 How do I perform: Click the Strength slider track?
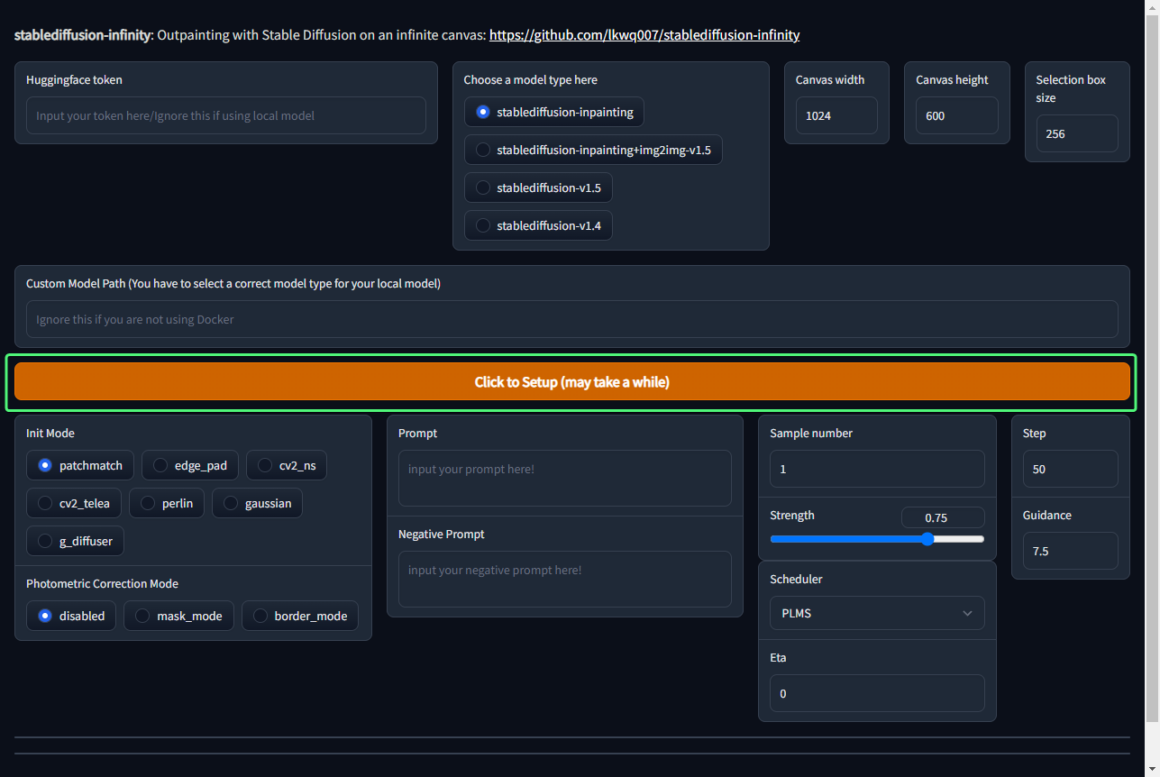pos(876,539)
